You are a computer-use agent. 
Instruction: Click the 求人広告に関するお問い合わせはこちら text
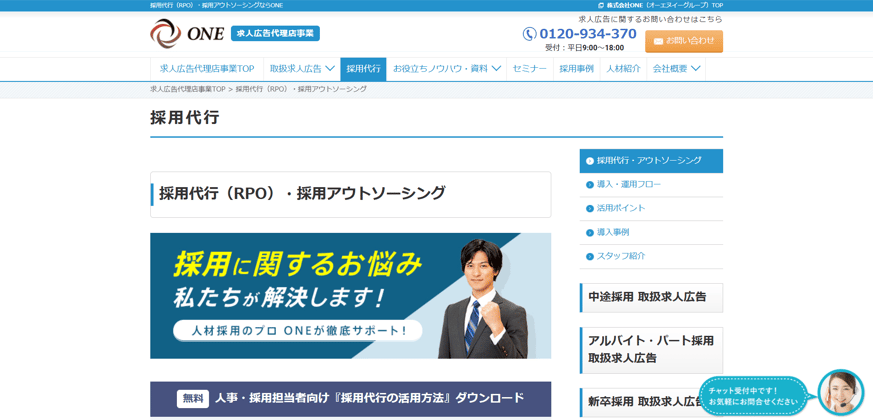[x=650, y=19]
